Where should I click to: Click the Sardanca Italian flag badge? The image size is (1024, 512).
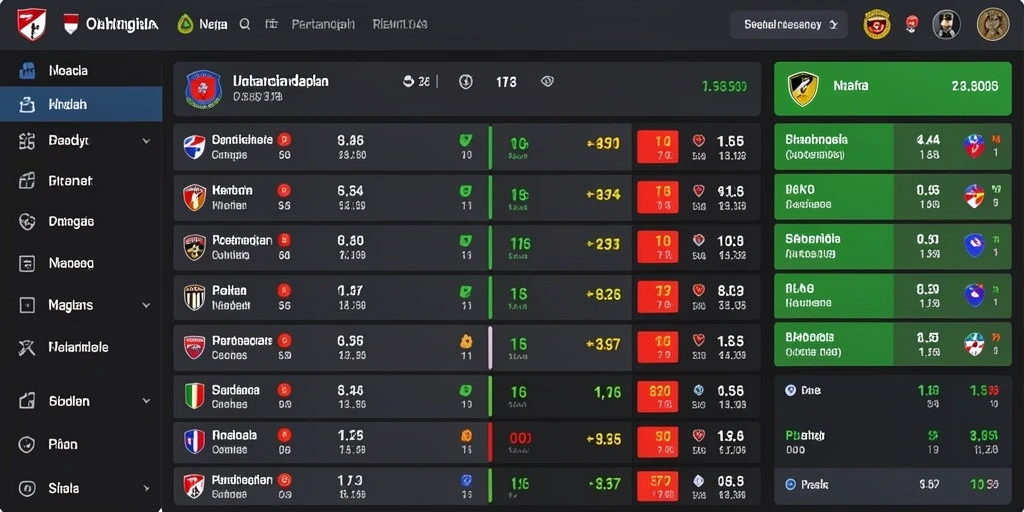pyautogui.click(x=195, y=396)
